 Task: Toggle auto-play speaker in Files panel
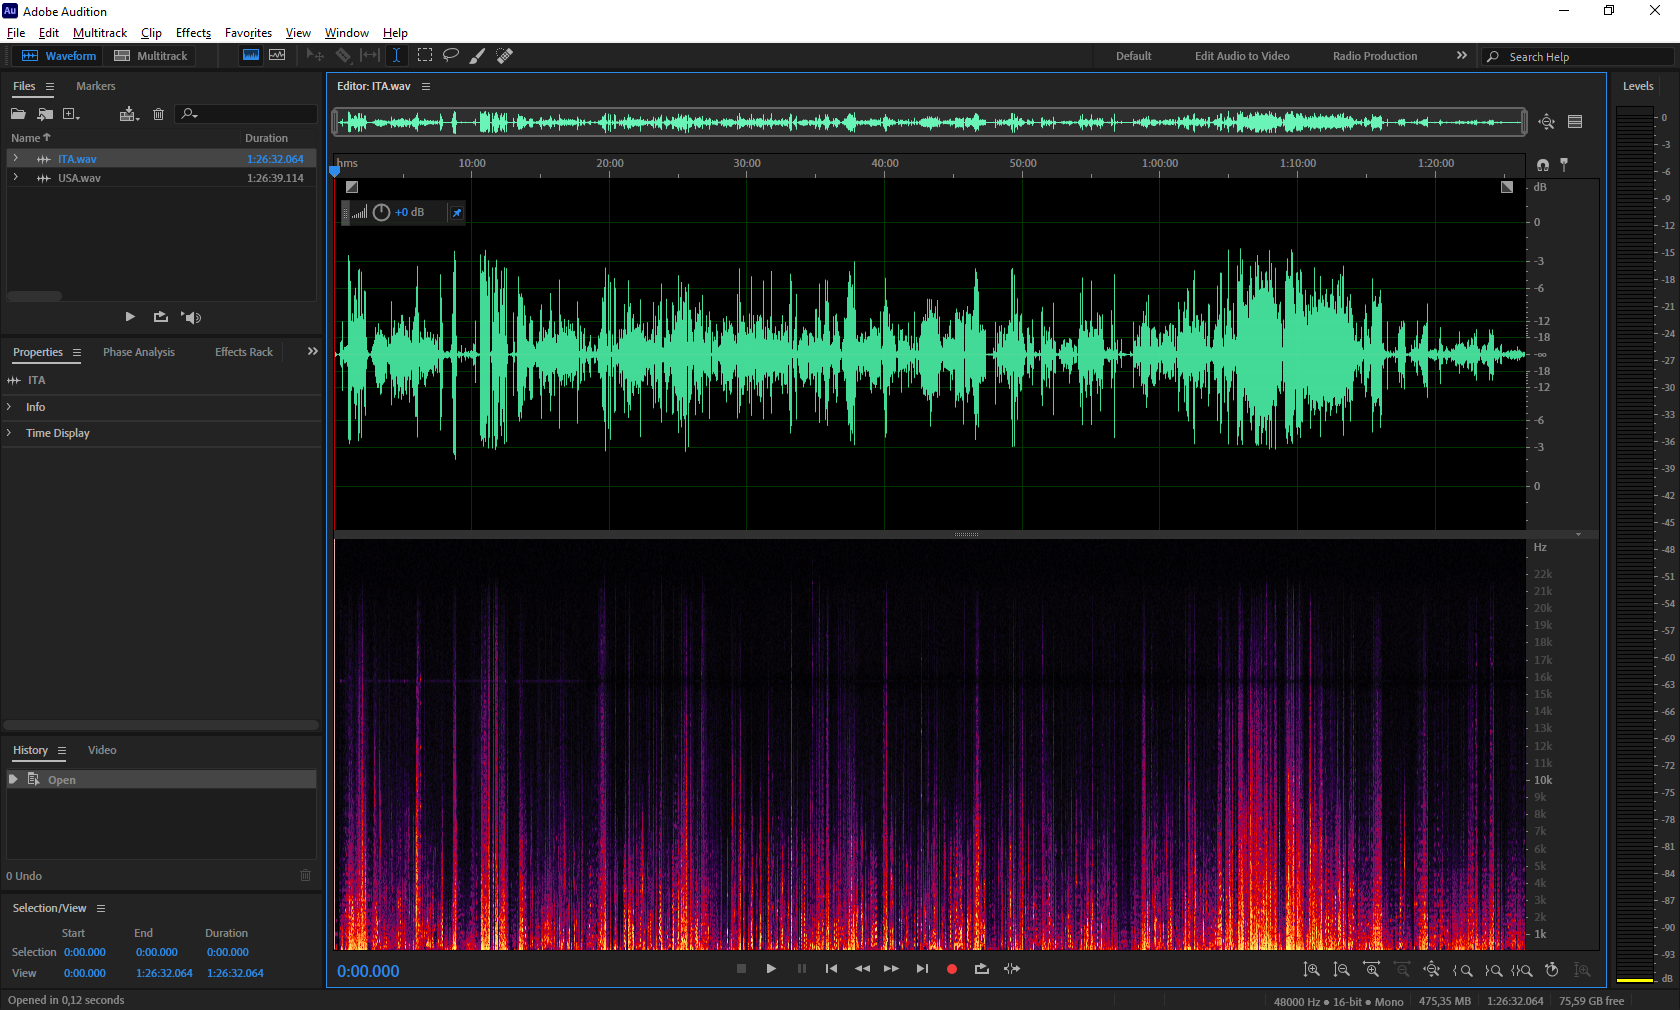pos(191,317)
